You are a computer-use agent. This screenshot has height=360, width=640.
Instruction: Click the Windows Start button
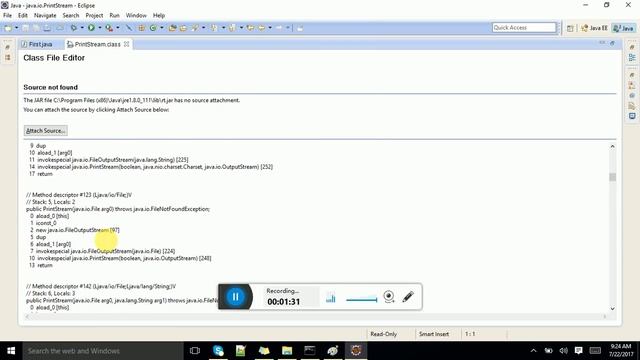click(11, 351)
